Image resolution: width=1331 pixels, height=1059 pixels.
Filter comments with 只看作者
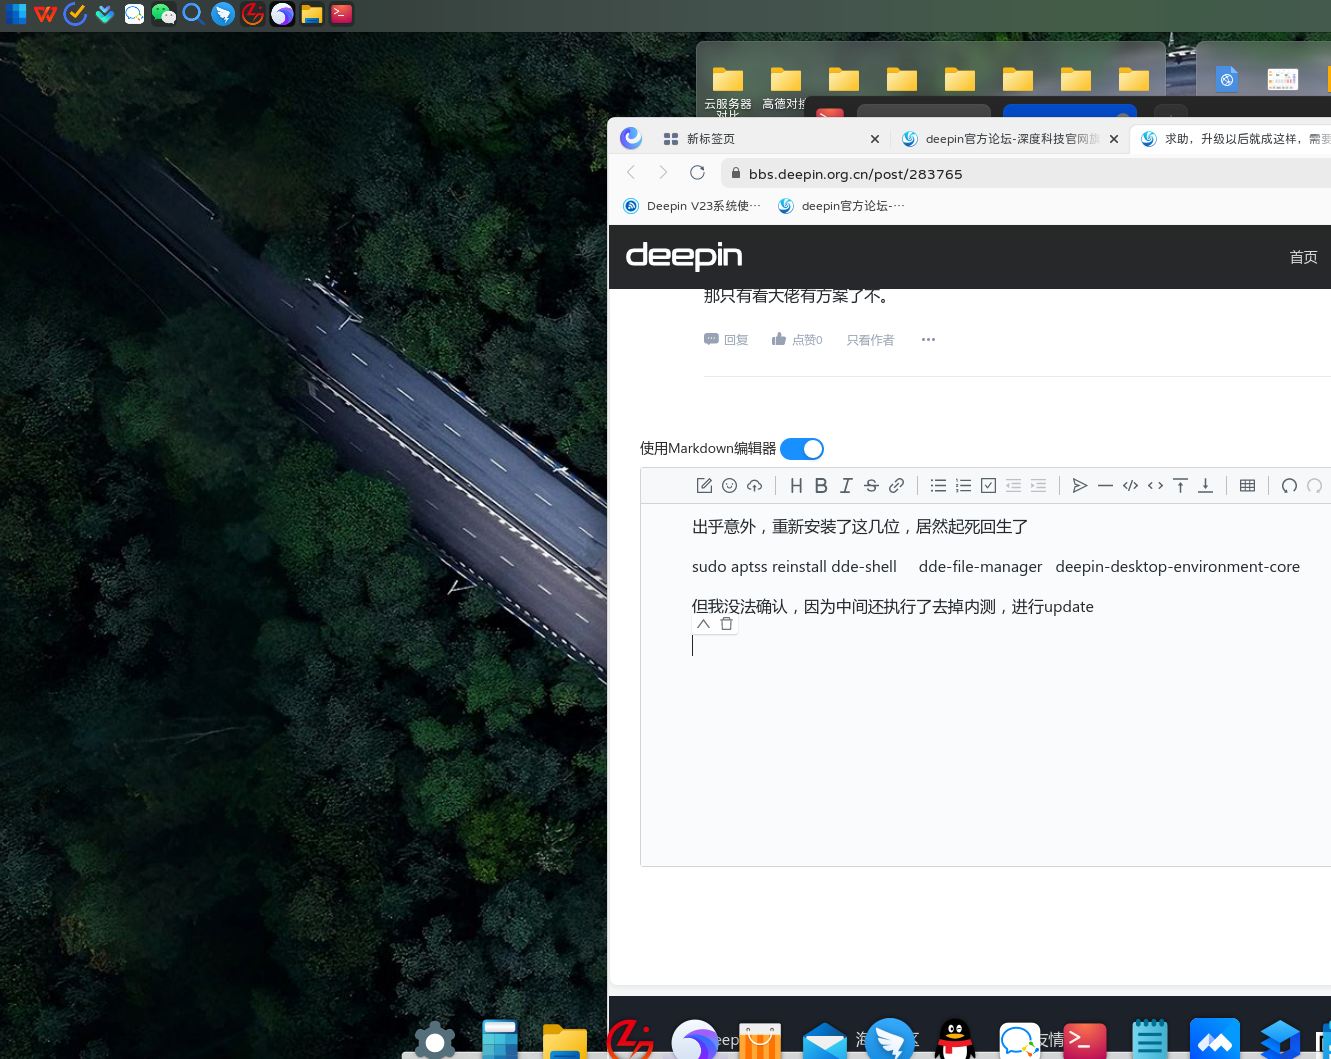[x=870, y=340]
